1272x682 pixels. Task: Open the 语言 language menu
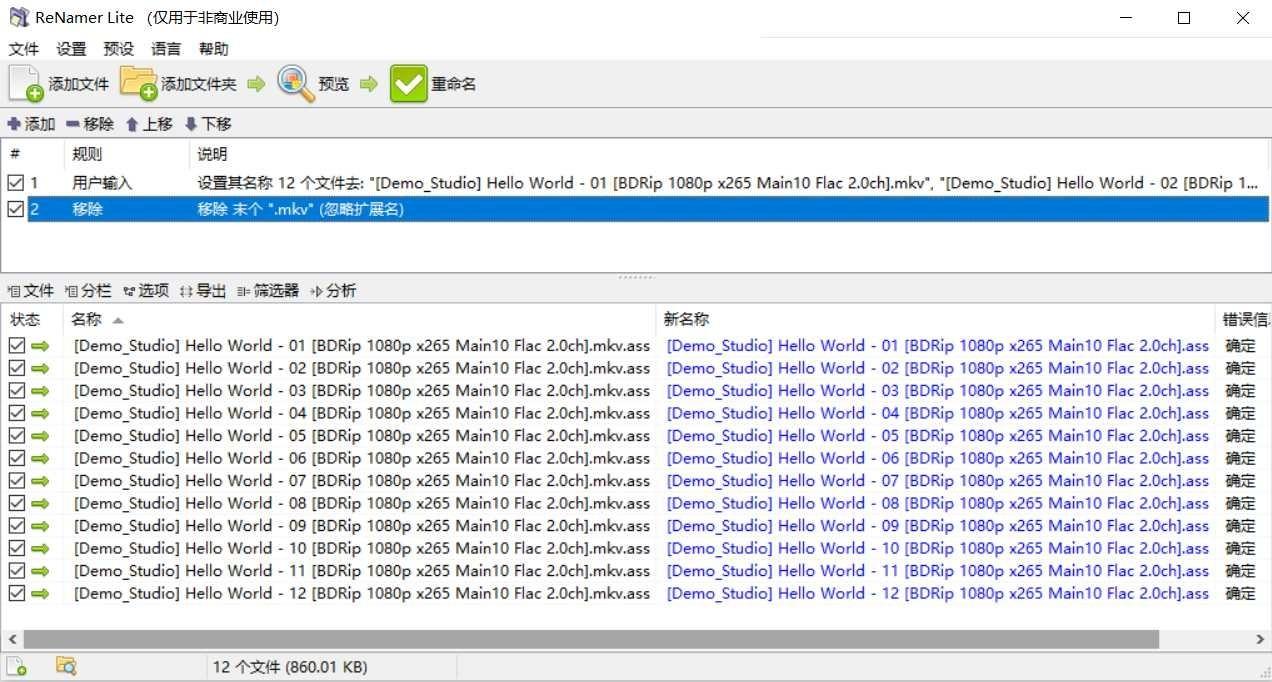(x=166, y=49)
